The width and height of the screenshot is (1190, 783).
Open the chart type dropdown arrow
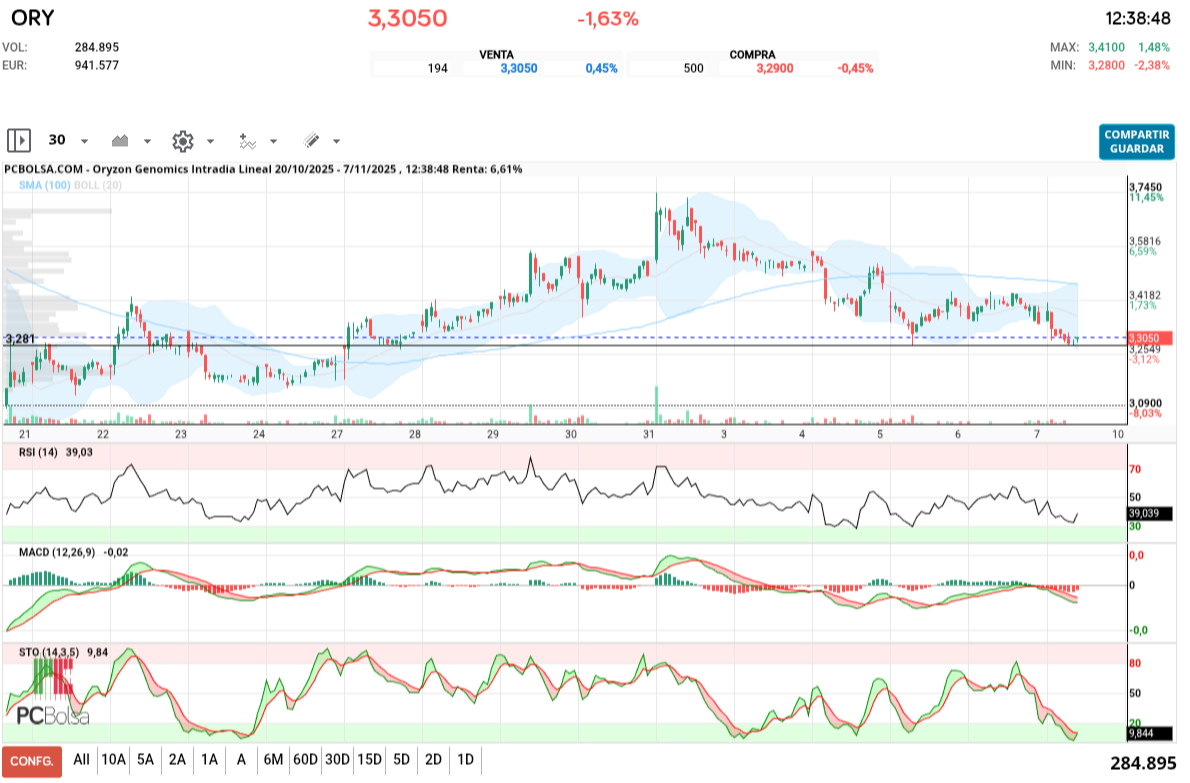click(x=147, y=141)
